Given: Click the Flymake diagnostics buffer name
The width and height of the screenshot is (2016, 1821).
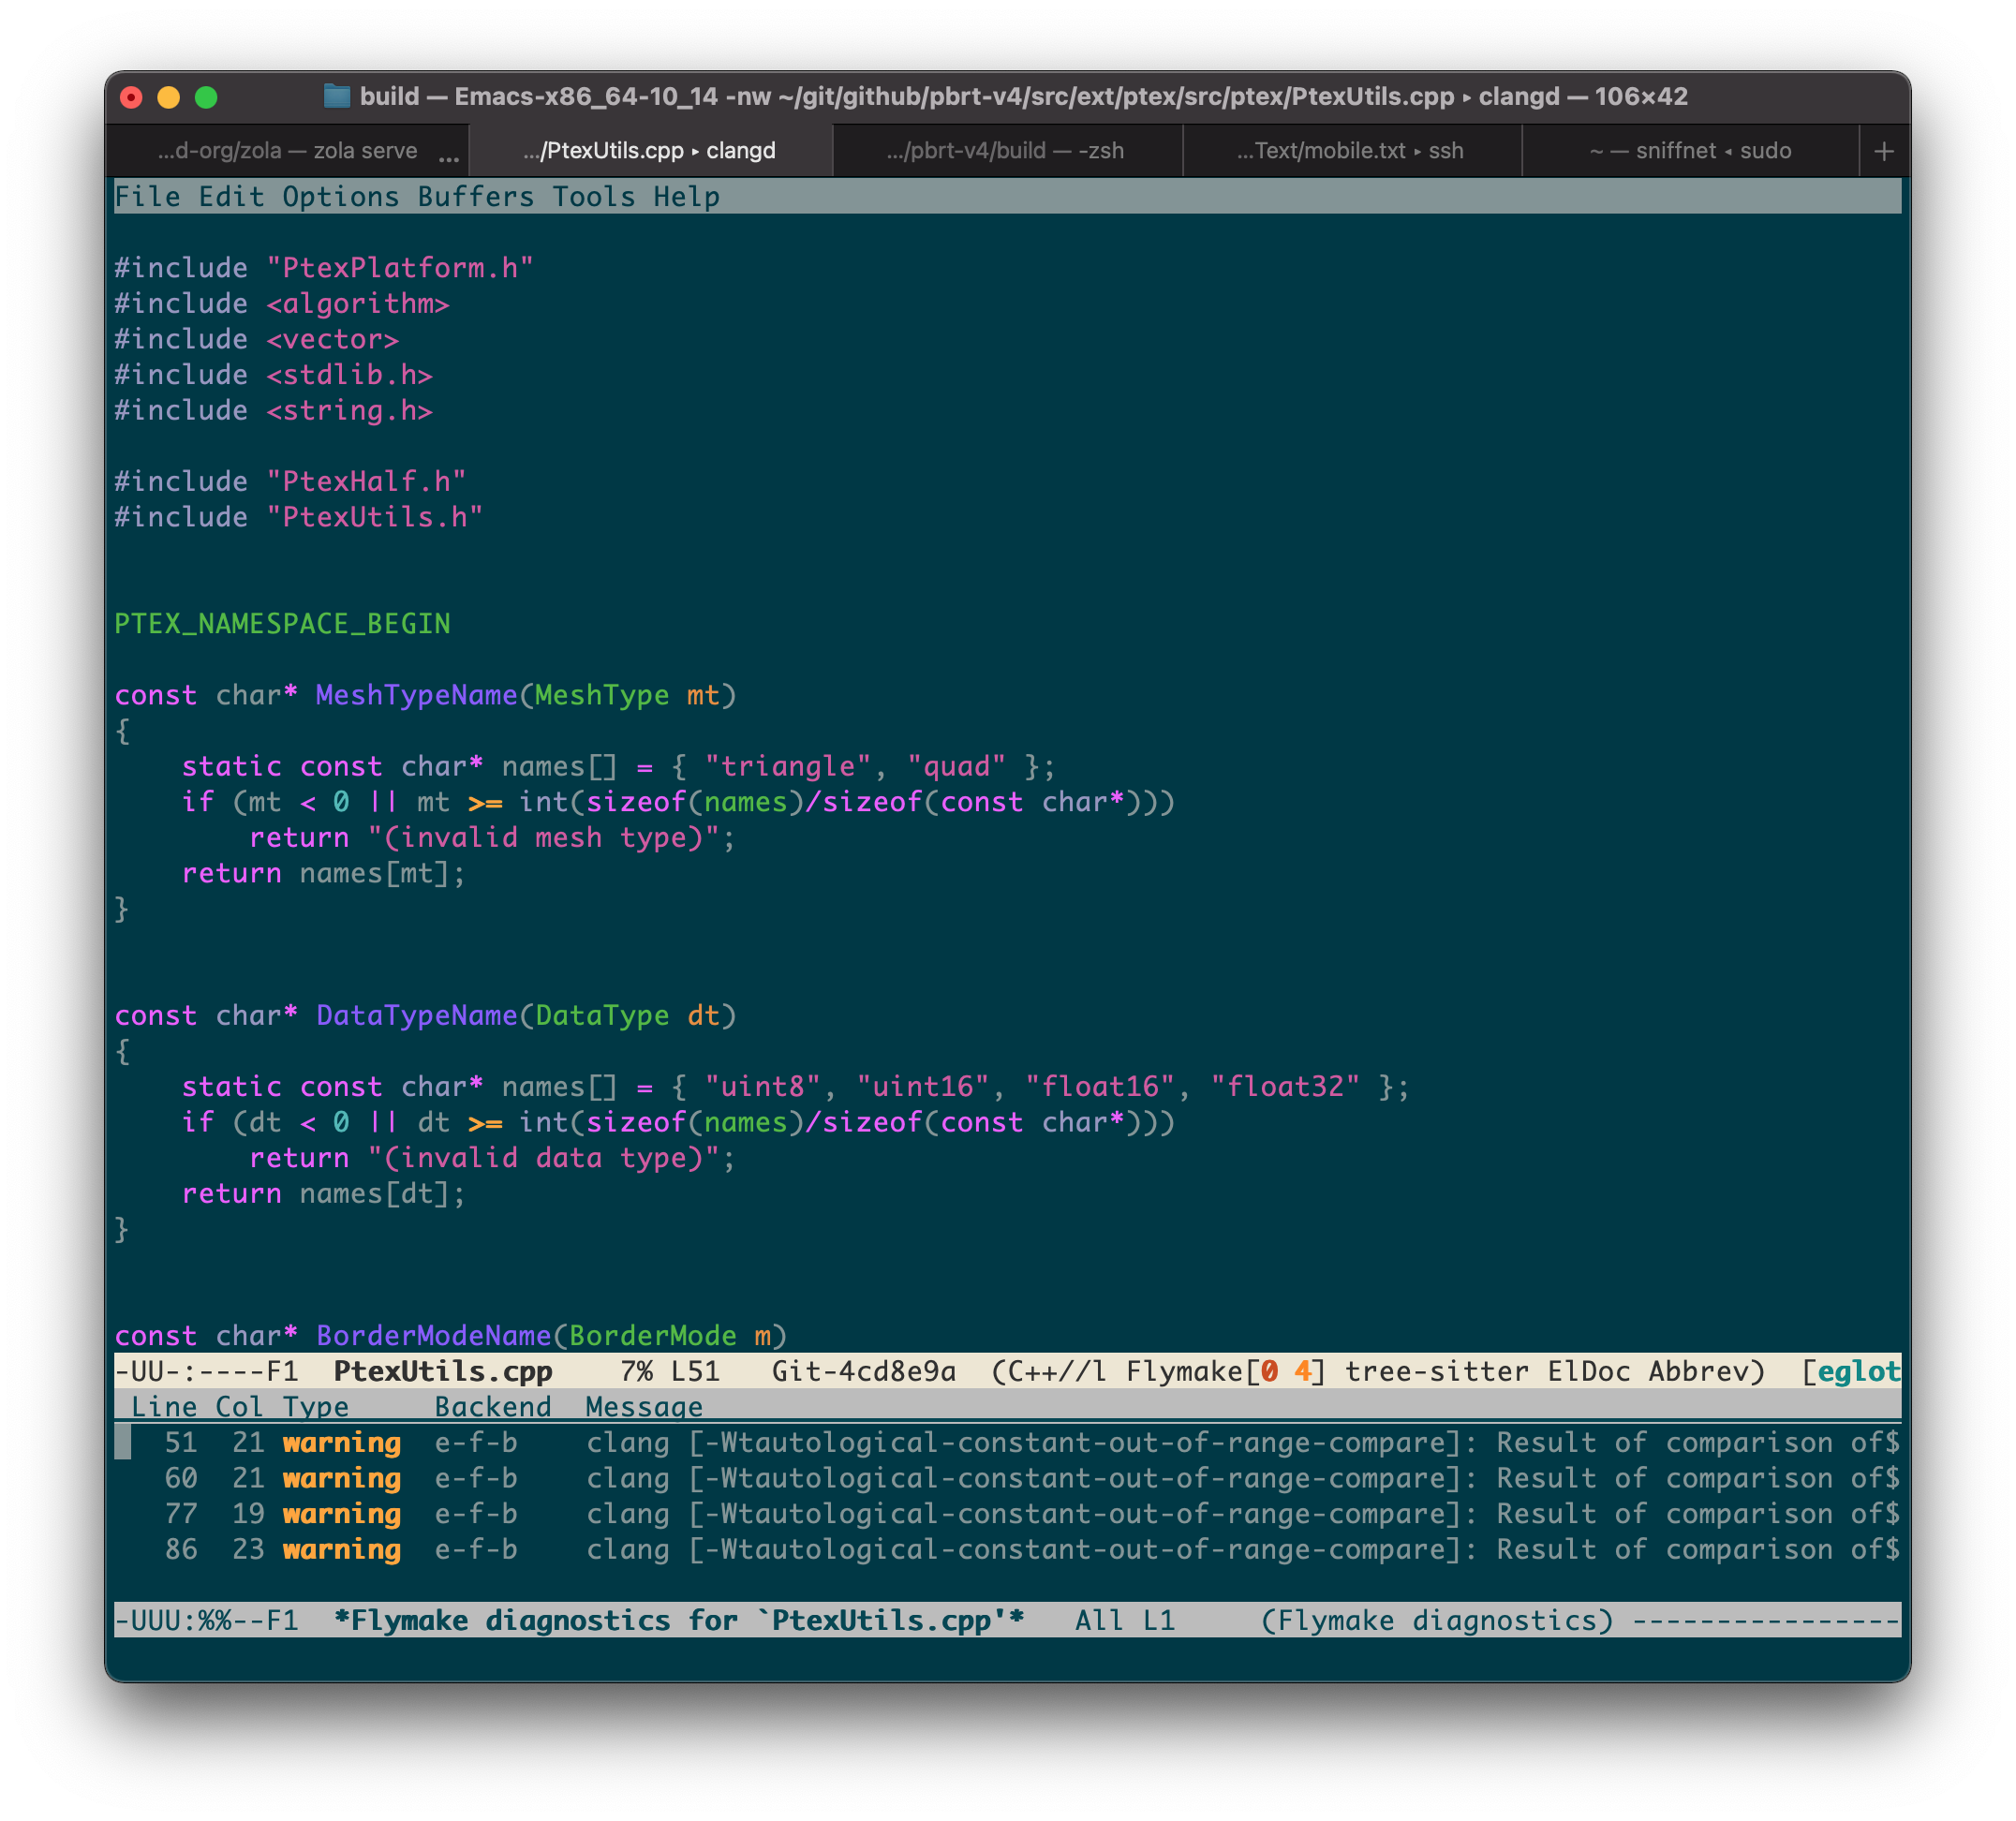Looking at the screenshot, I should click(x=679, y=1620).
